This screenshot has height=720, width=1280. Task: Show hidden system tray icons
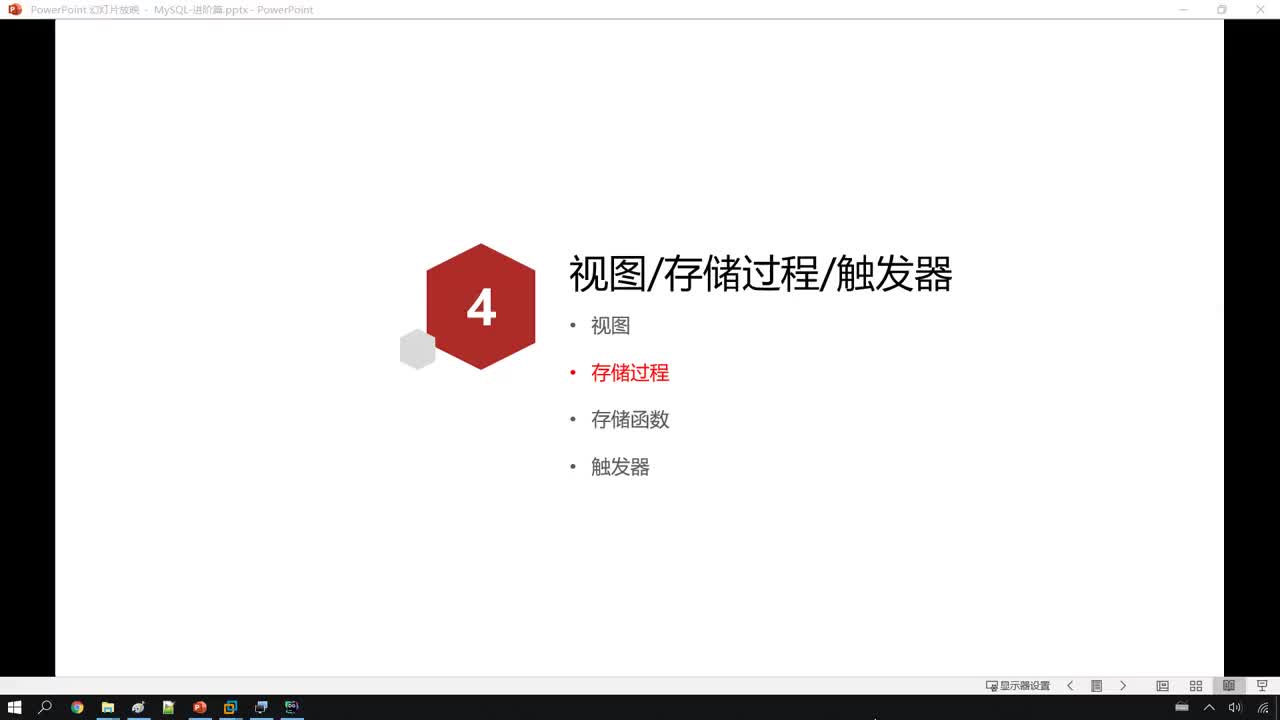pos(1209,707)
